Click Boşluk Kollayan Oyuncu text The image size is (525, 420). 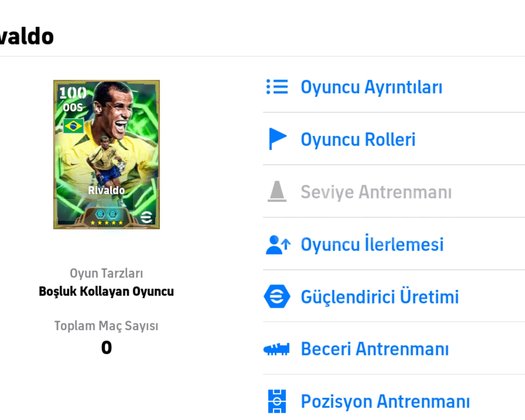106,291
